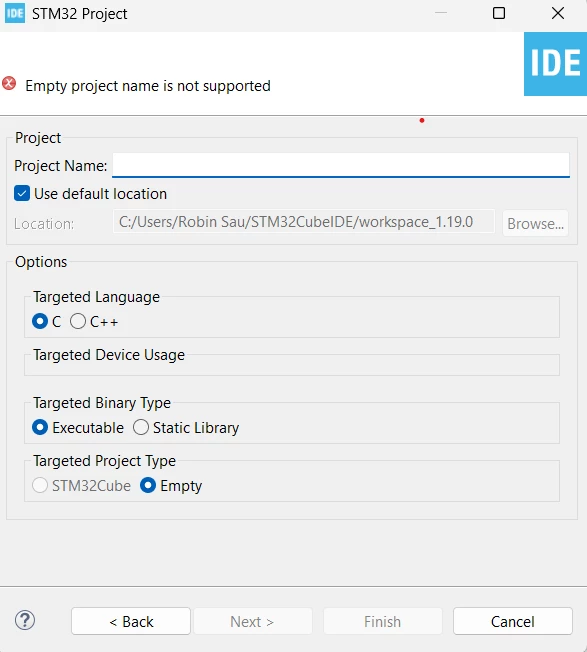587x652 pixels.
Task: Click the Next > button
Action: pos(252,621)
